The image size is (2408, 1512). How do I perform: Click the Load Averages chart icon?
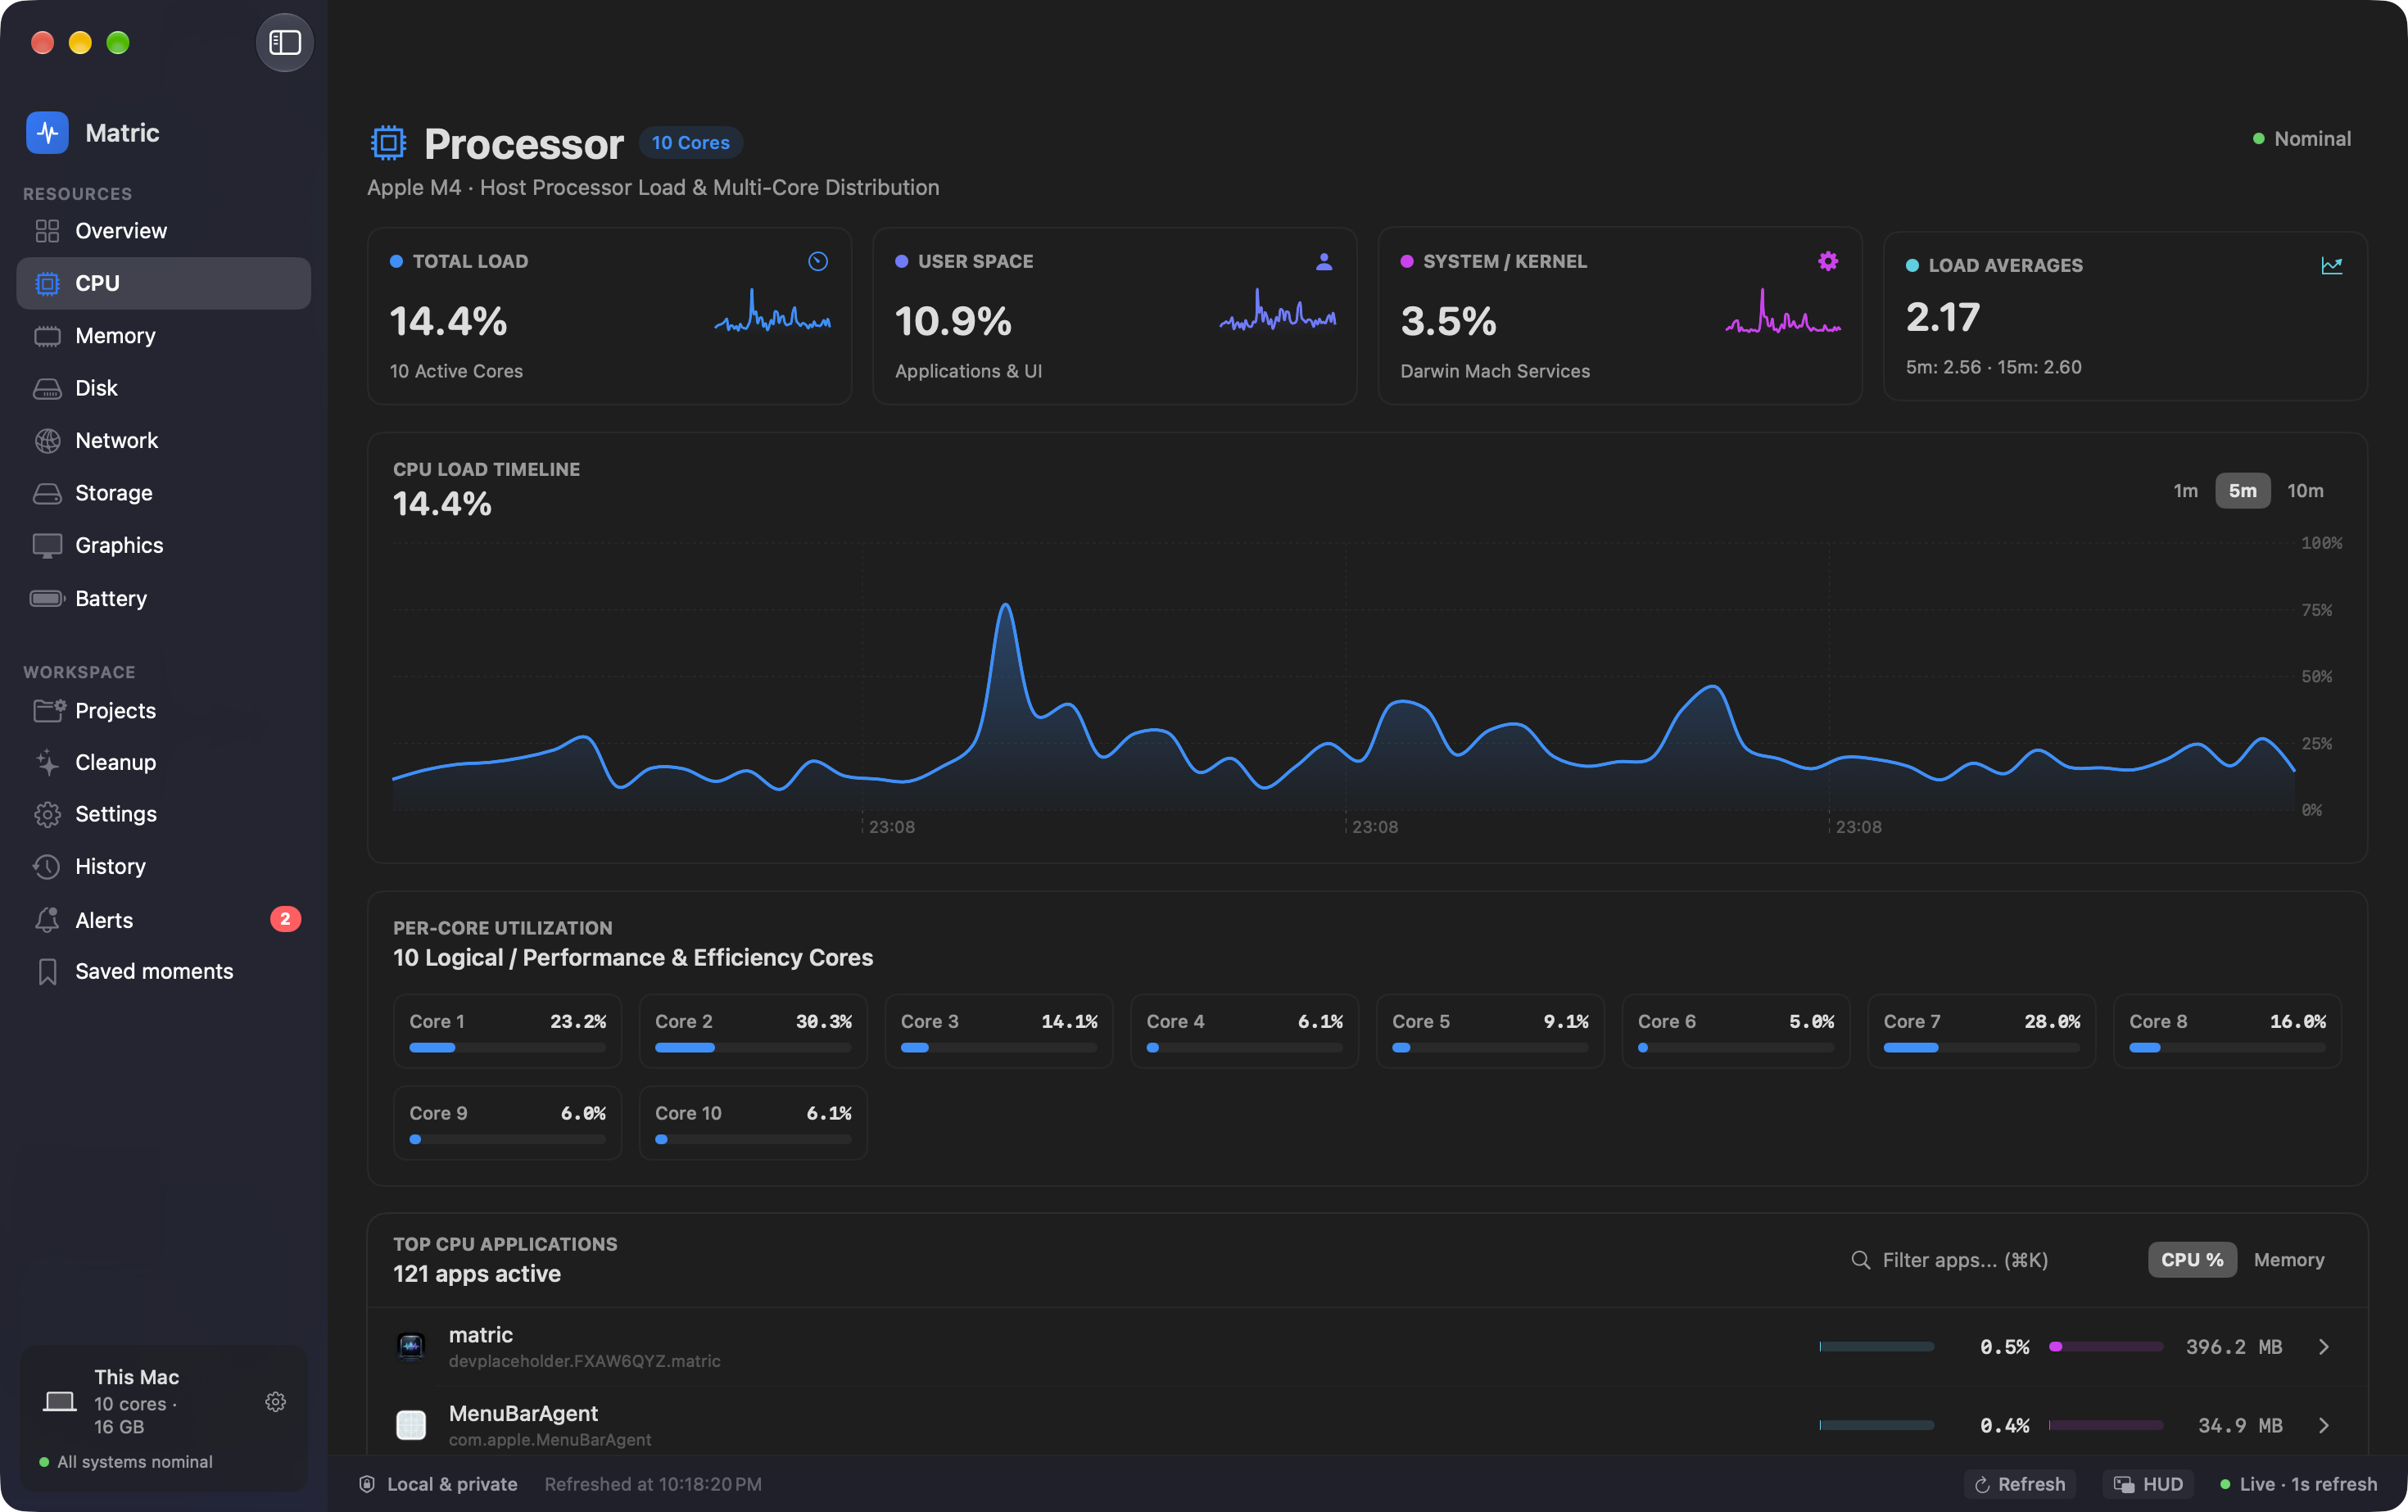(2332, 265)
